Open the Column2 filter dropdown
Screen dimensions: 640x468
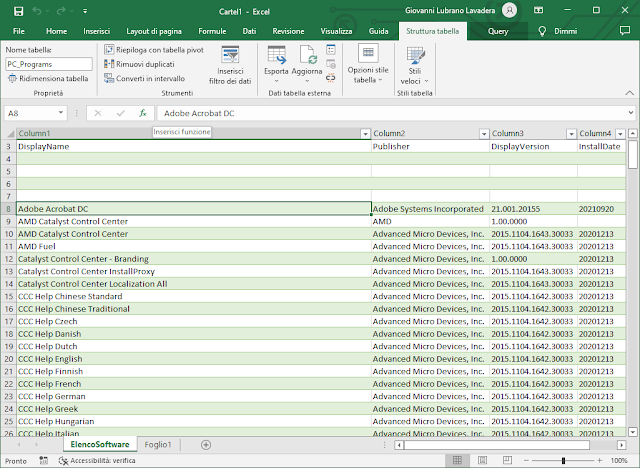[x=484, y=134]
